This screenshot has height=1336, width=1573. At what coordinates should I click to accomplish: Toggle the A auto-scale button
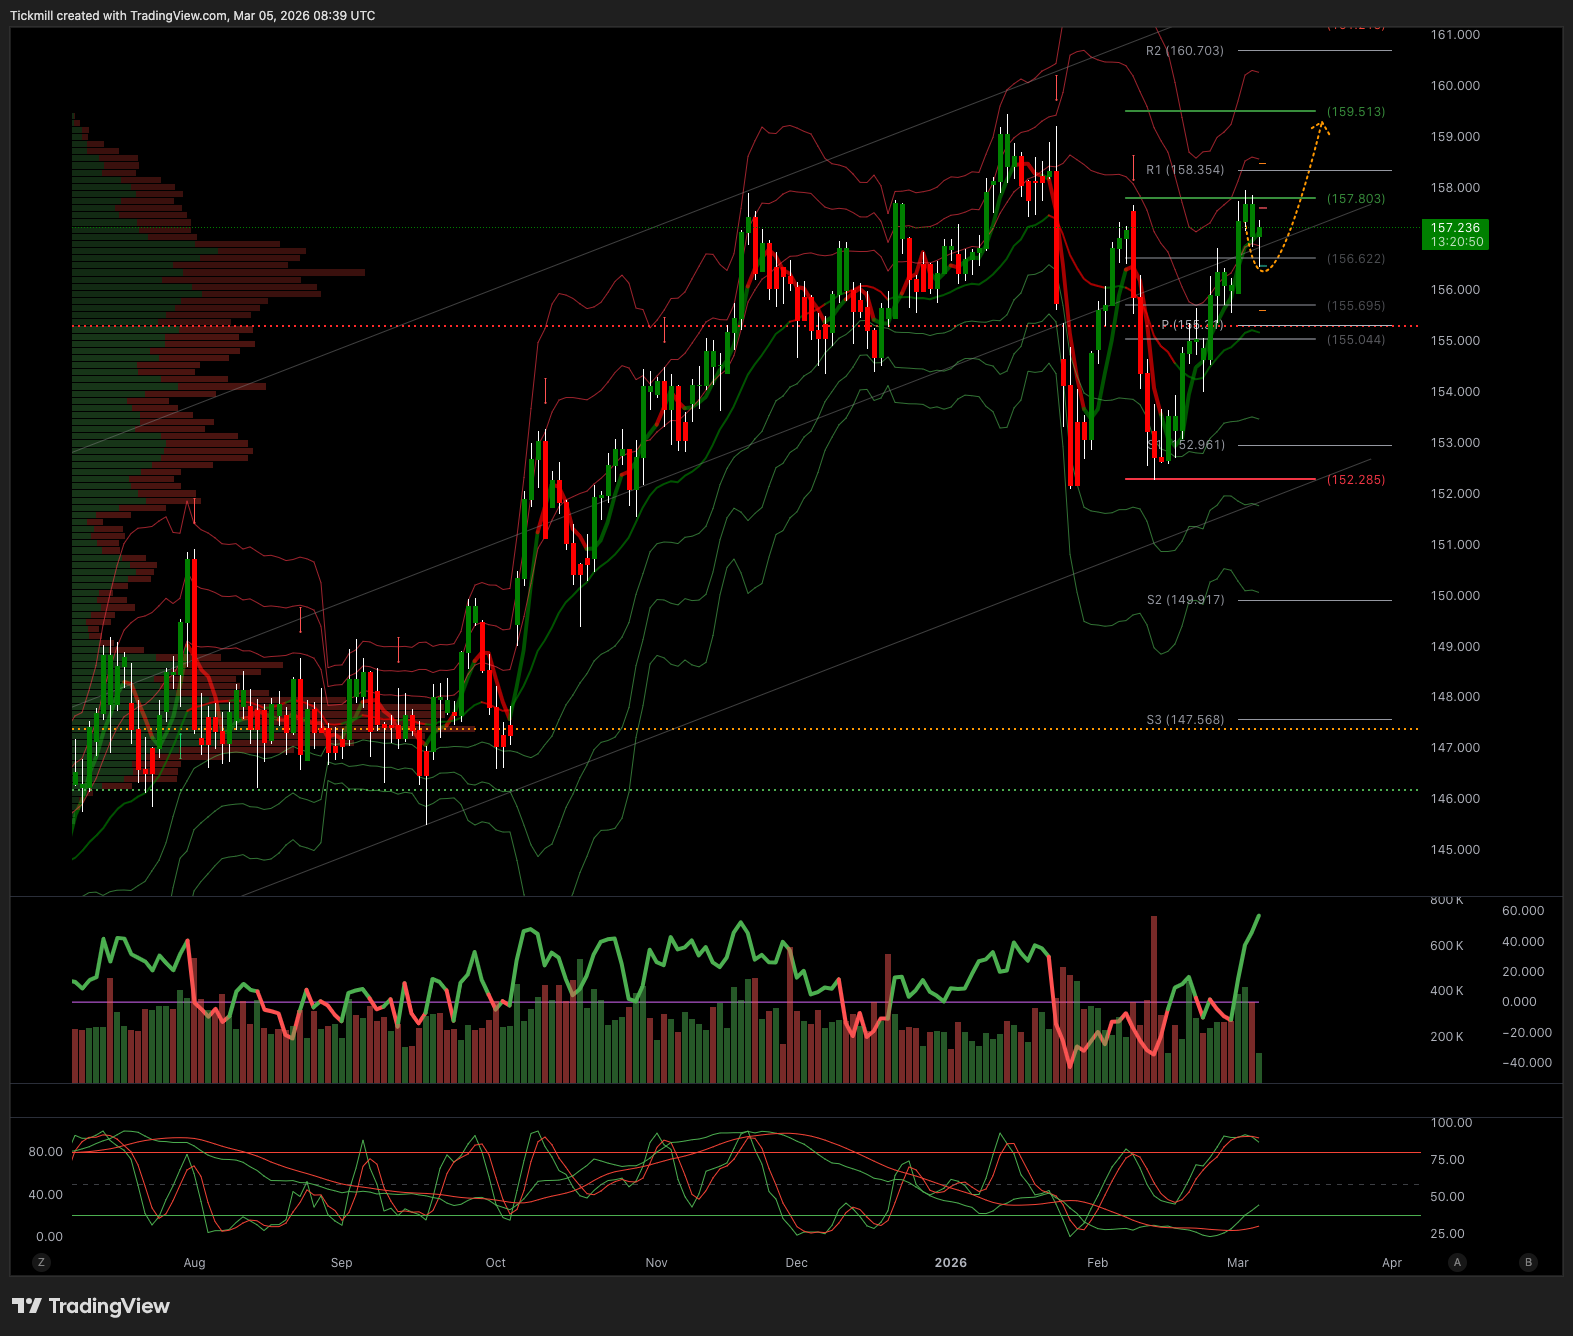tap(1457, 1262)
